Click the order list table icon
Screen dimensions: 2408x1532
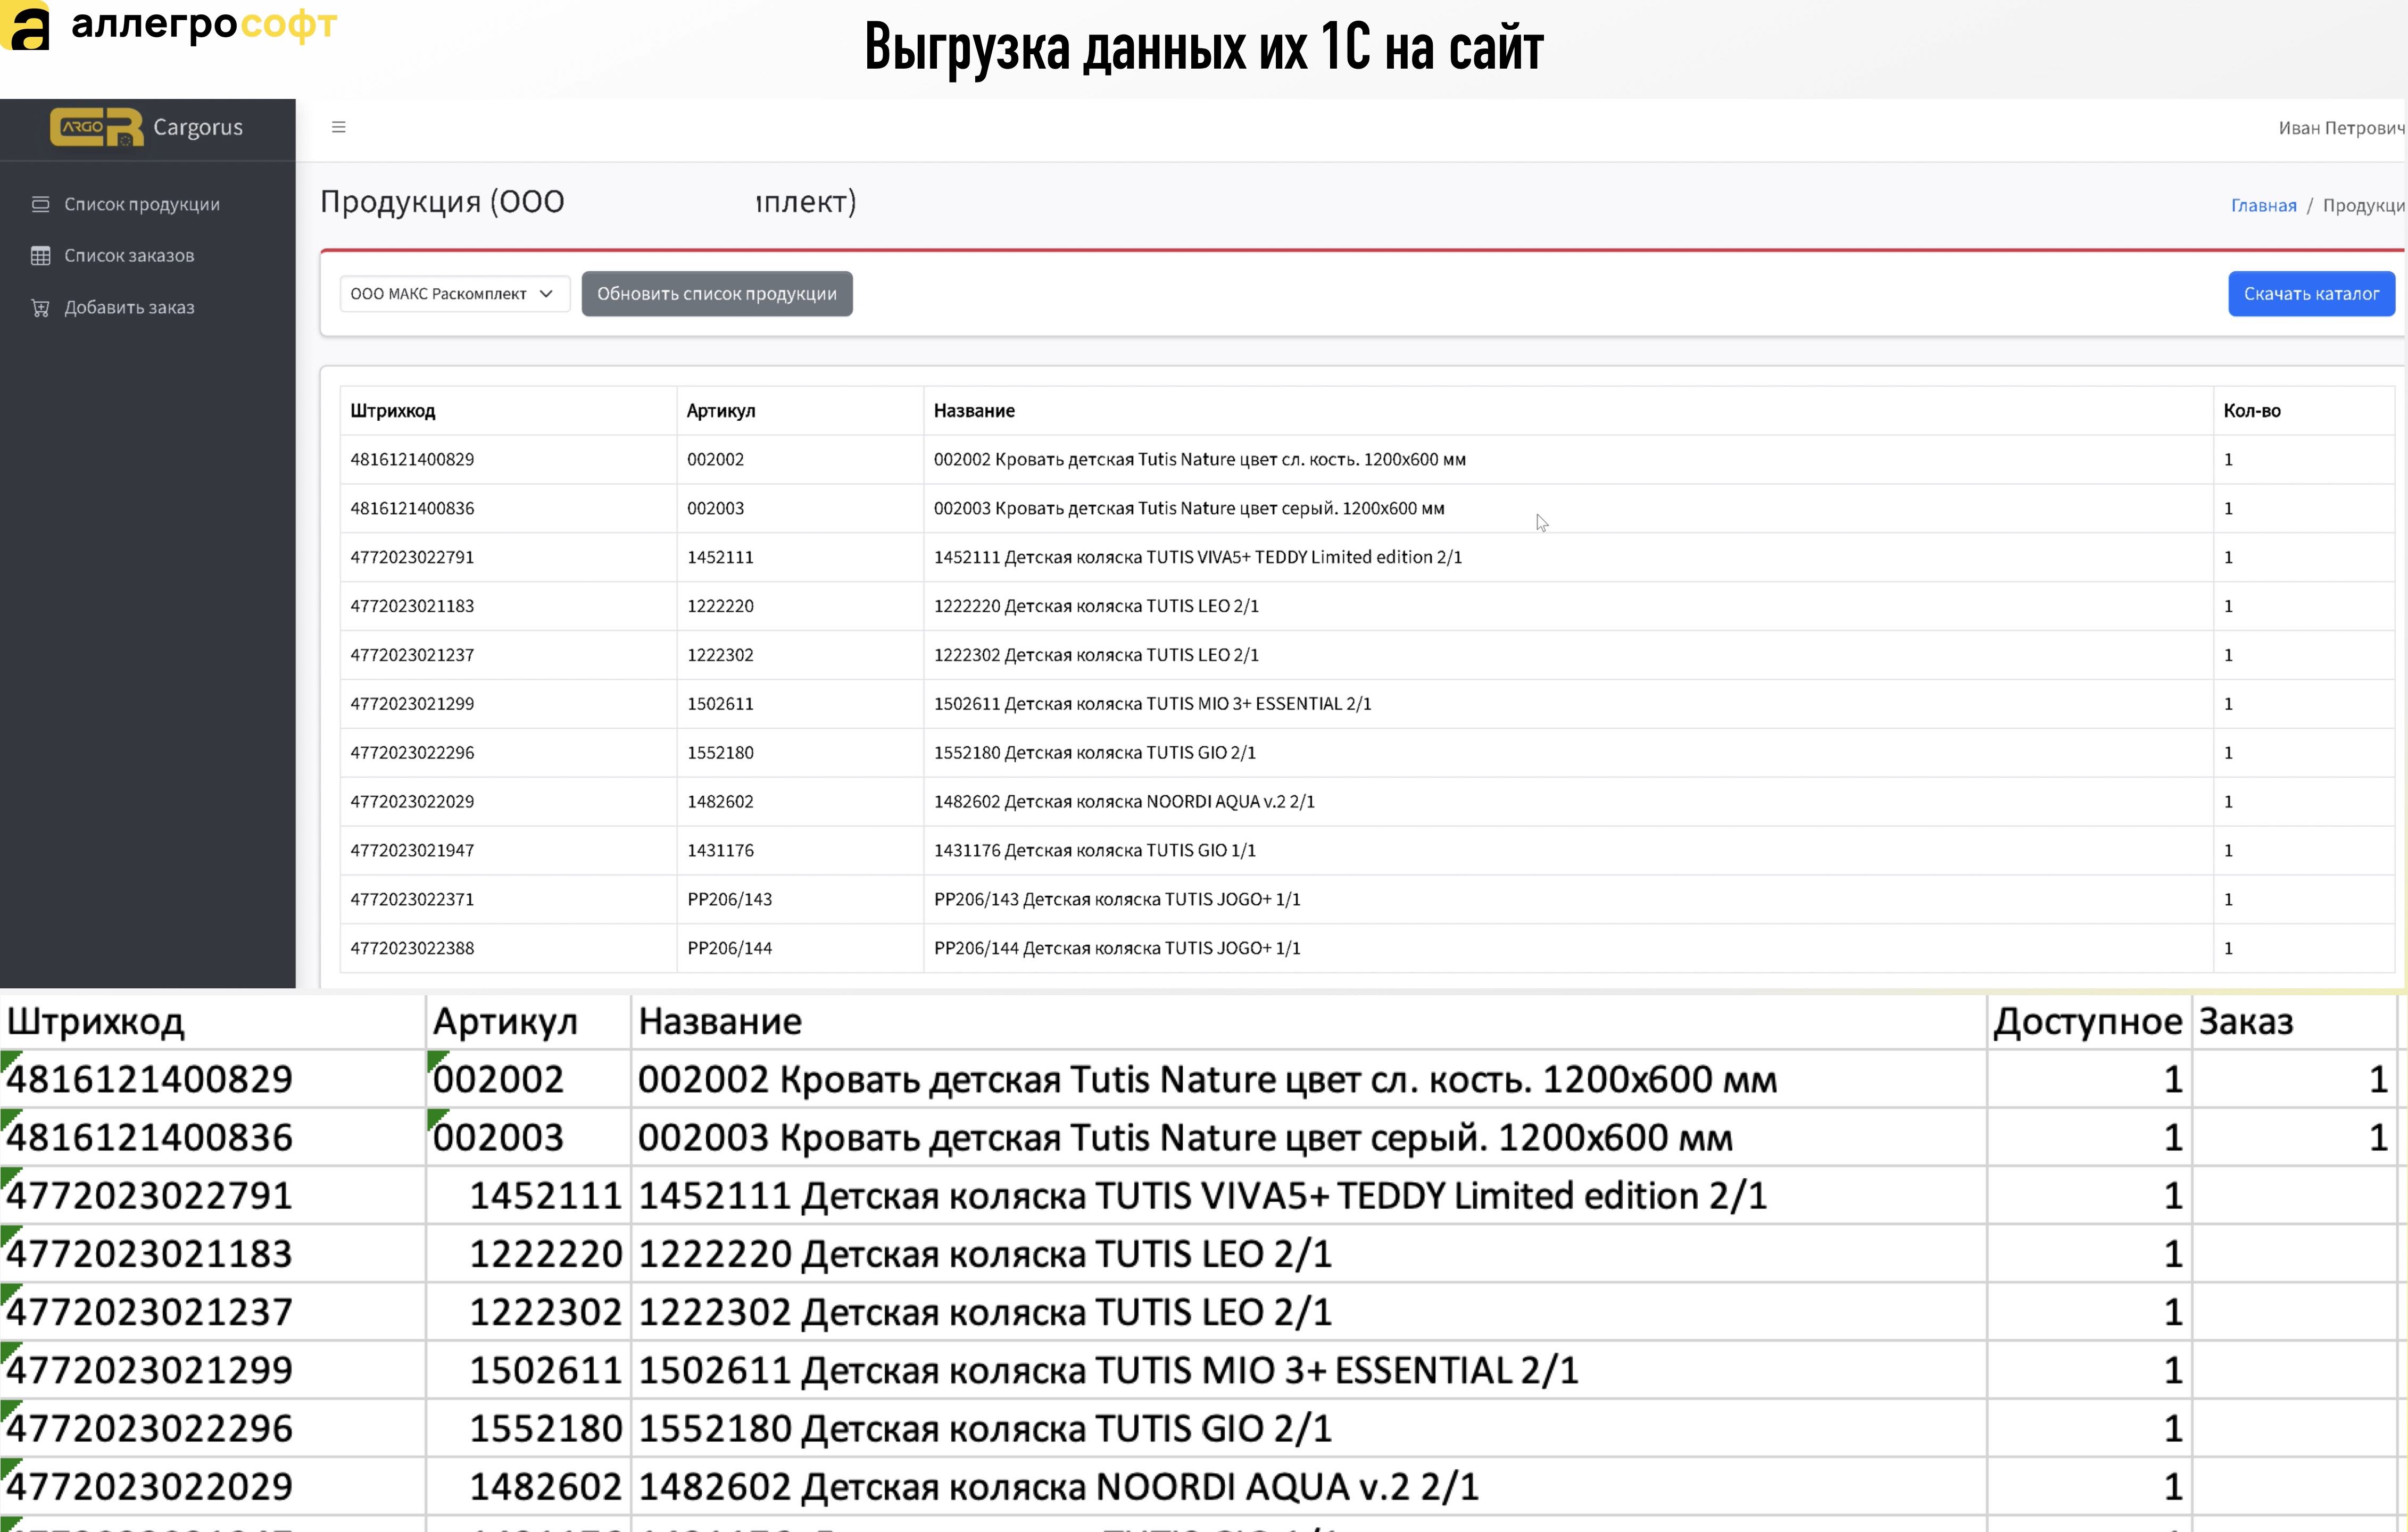(x=40, y=256)
